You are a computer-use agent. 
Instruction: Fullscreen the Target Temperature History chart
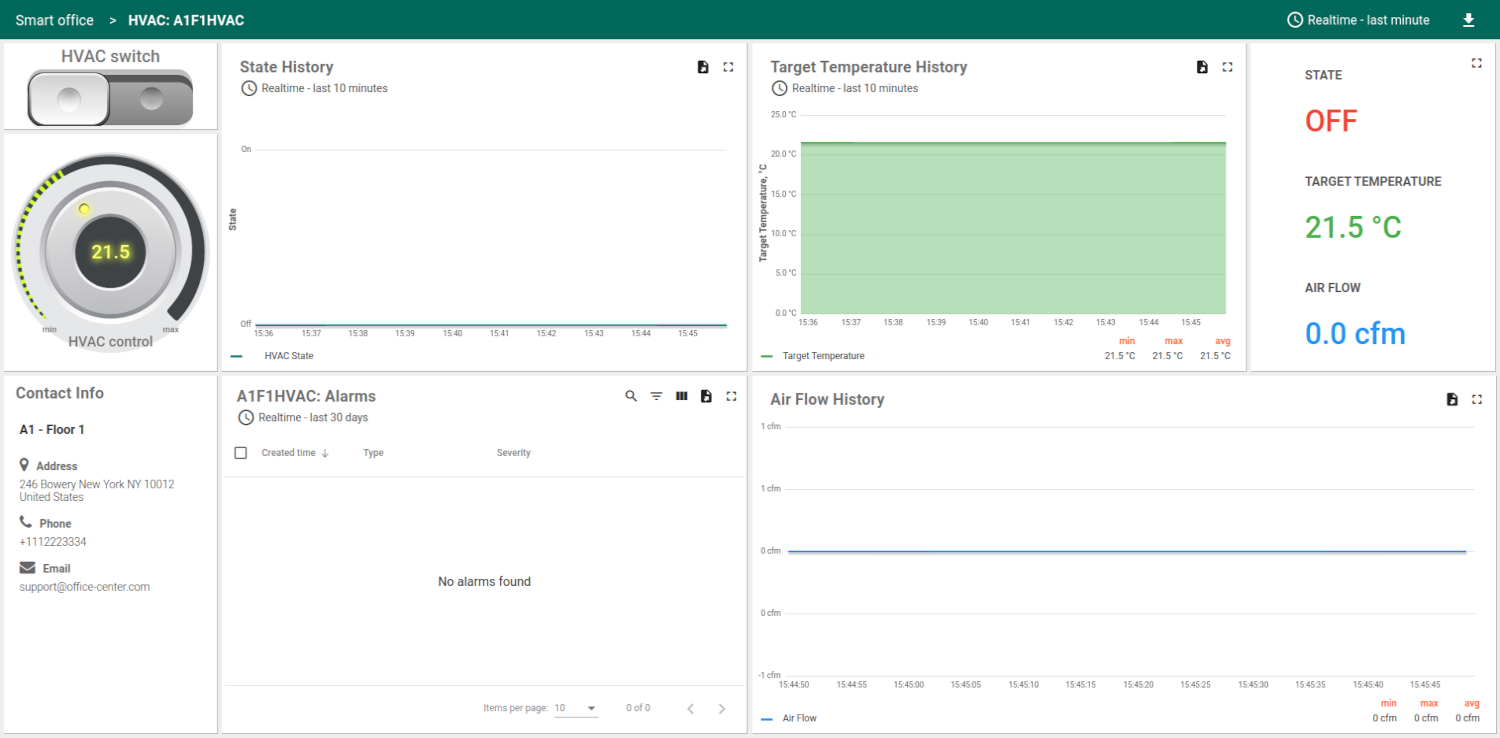pyautogui.click(x=1228, y=67)
